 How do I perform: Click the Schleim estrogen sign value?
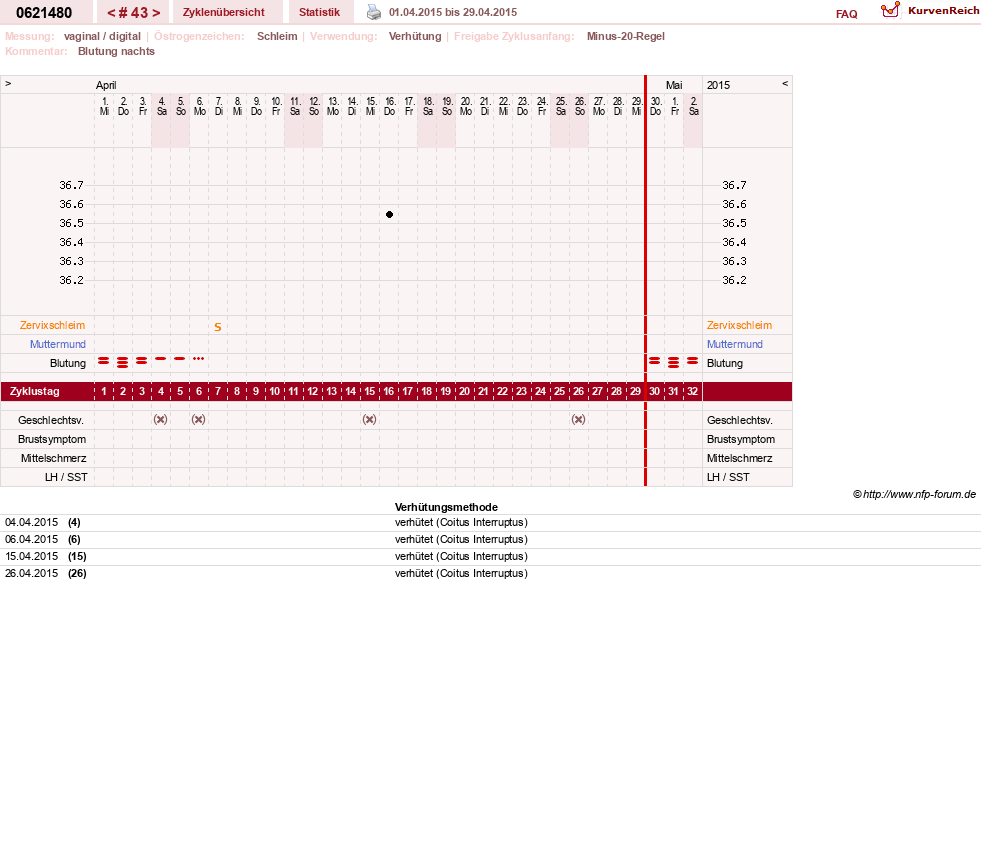(277, 36)
